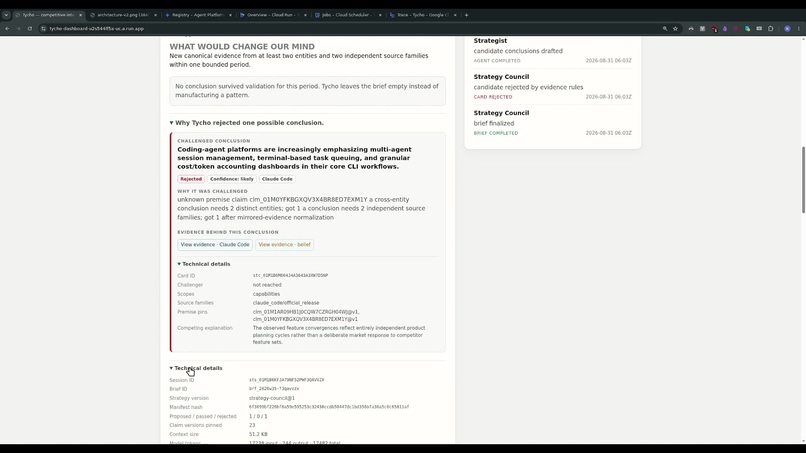This screenshot has width=806, height=453.
Task: Go back to the previous page
Action: pos(7,29)
